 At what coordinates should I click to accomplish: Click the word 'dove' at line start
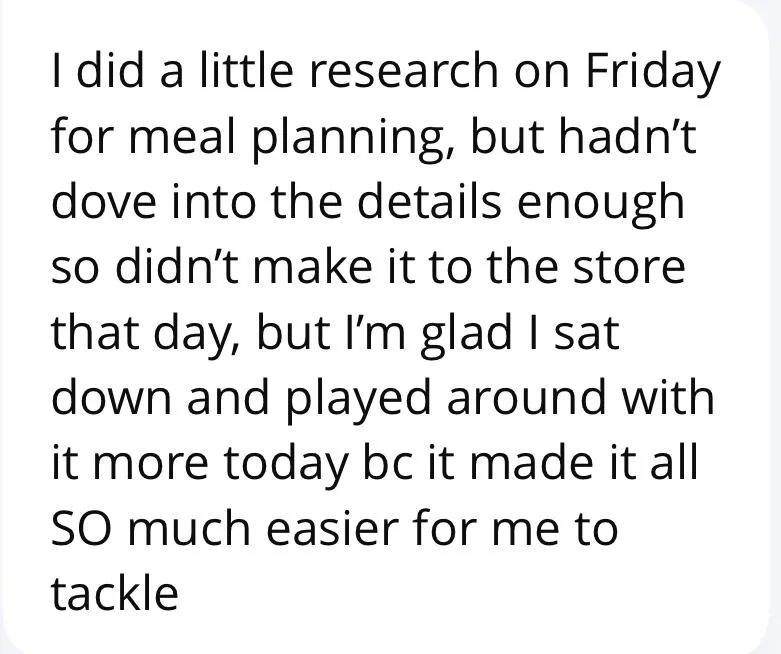(103, 201)
